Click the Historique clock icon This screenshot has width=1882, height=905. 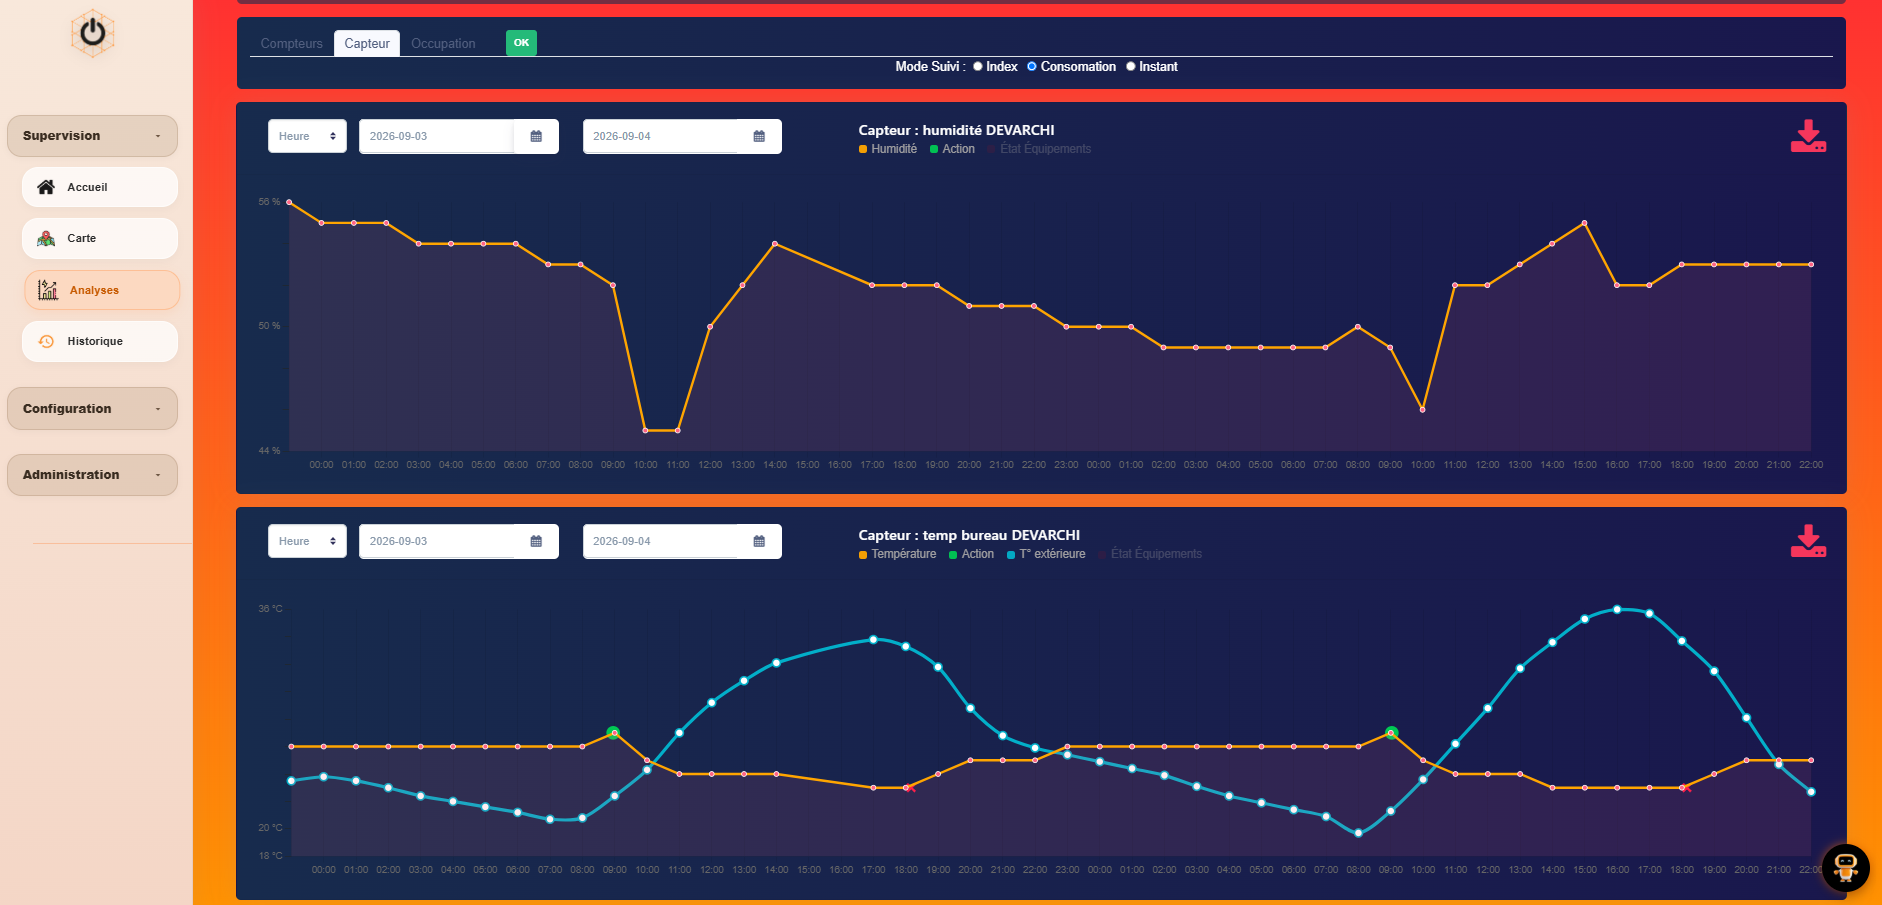point(46,341)
